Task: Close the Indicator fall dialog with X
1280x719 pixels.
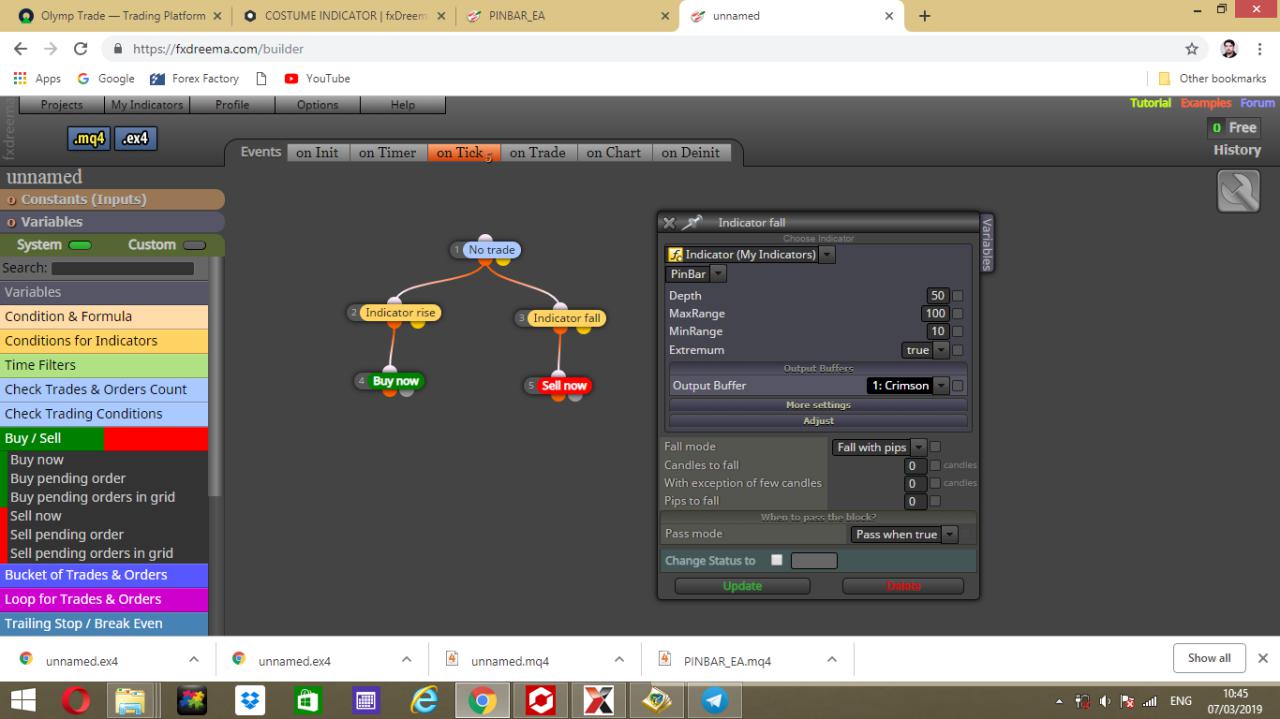Action: tap(669, 223)
